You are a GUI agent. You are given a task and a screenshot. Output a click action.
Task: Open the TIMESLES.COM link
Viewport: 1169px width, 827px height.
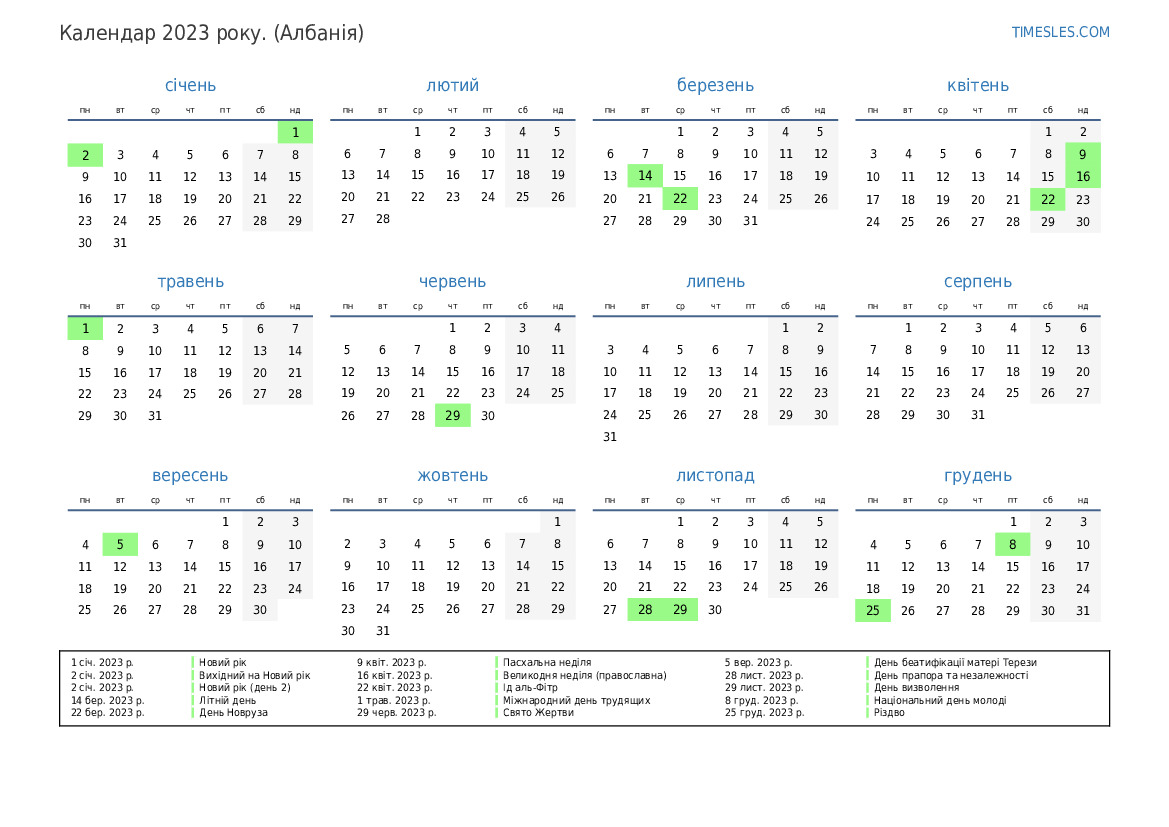(1060, 32)
